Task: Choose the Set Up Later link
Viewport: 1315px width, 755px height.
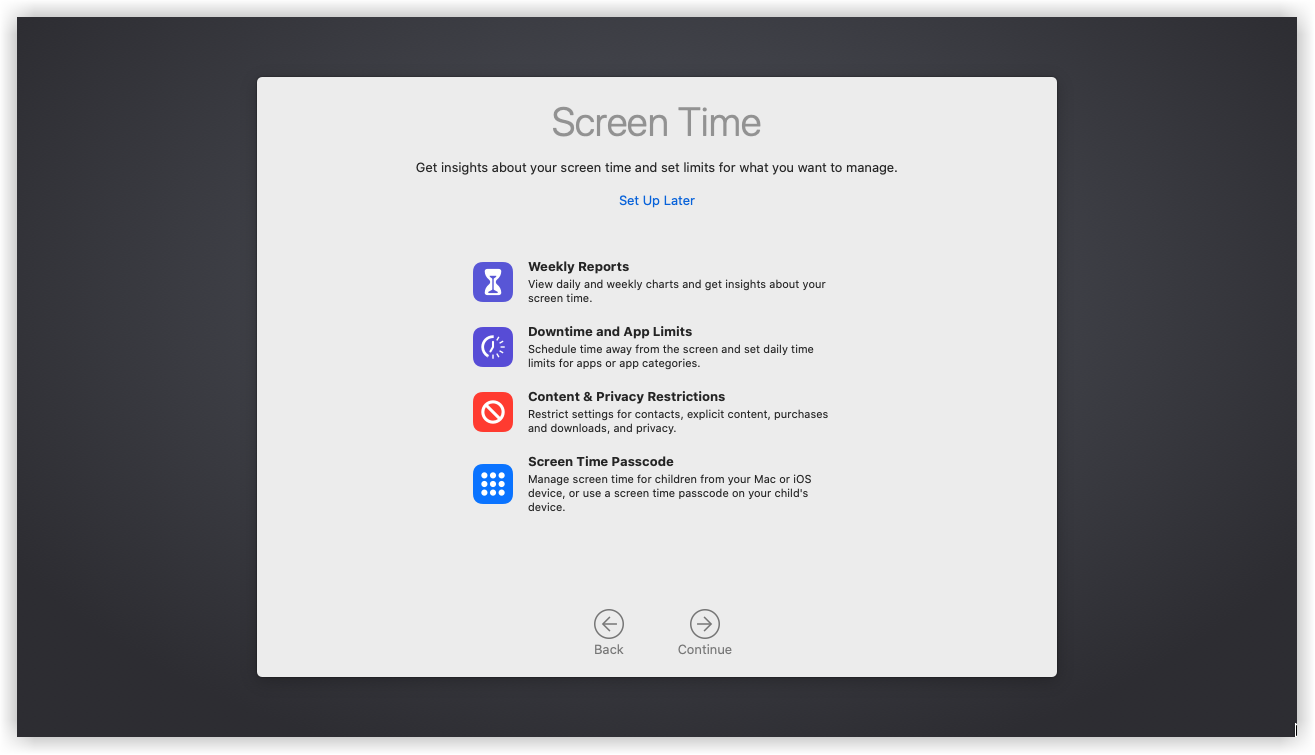Action: tap(656, 201)
